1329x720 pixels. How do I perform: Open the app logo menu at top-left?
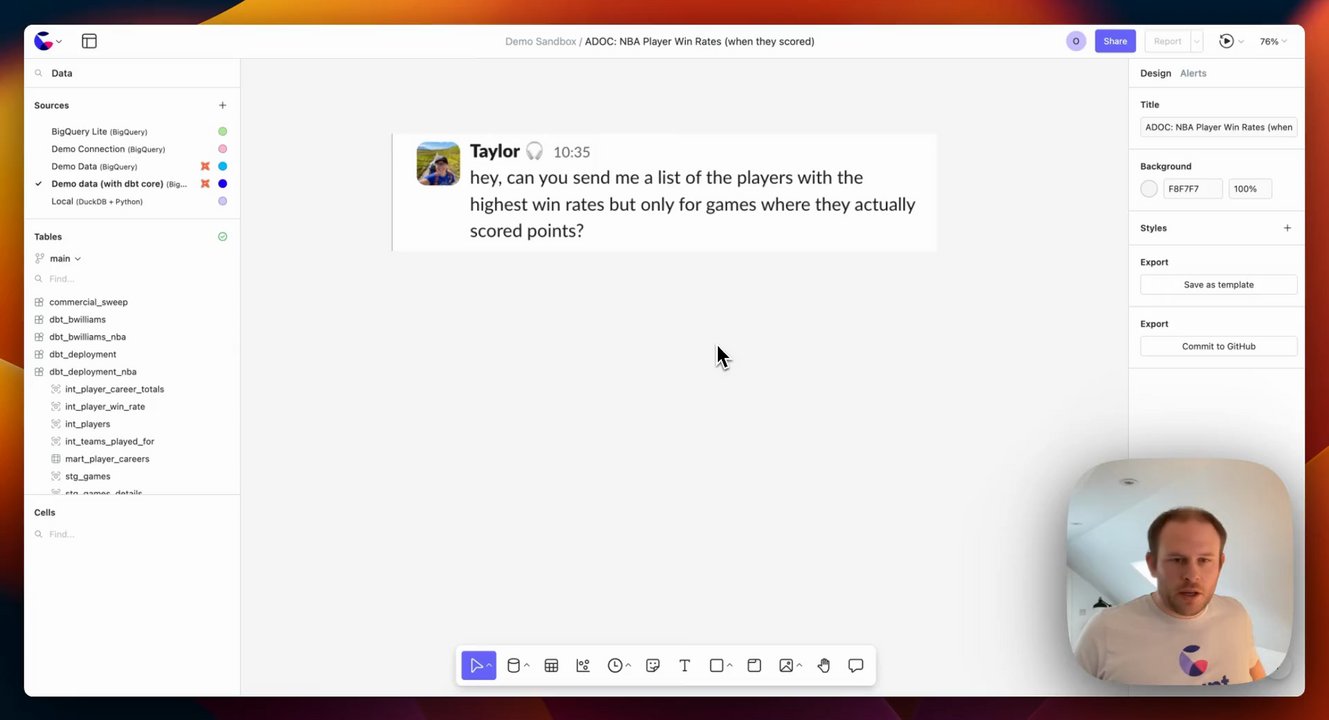click(43, 41)
